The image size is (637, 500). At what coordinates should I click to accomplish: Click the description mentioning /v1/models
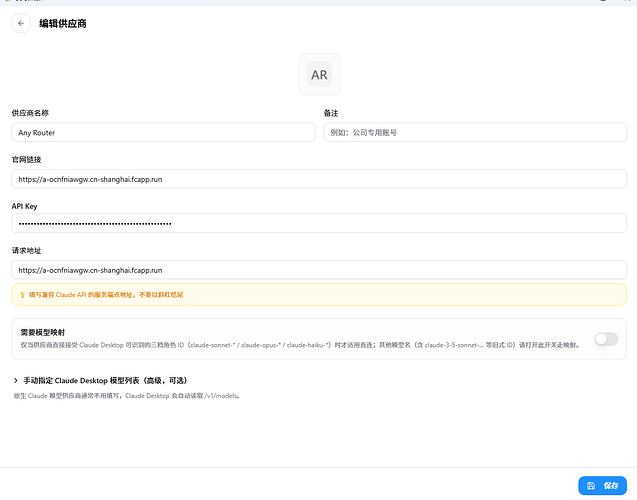coord(127,396)
